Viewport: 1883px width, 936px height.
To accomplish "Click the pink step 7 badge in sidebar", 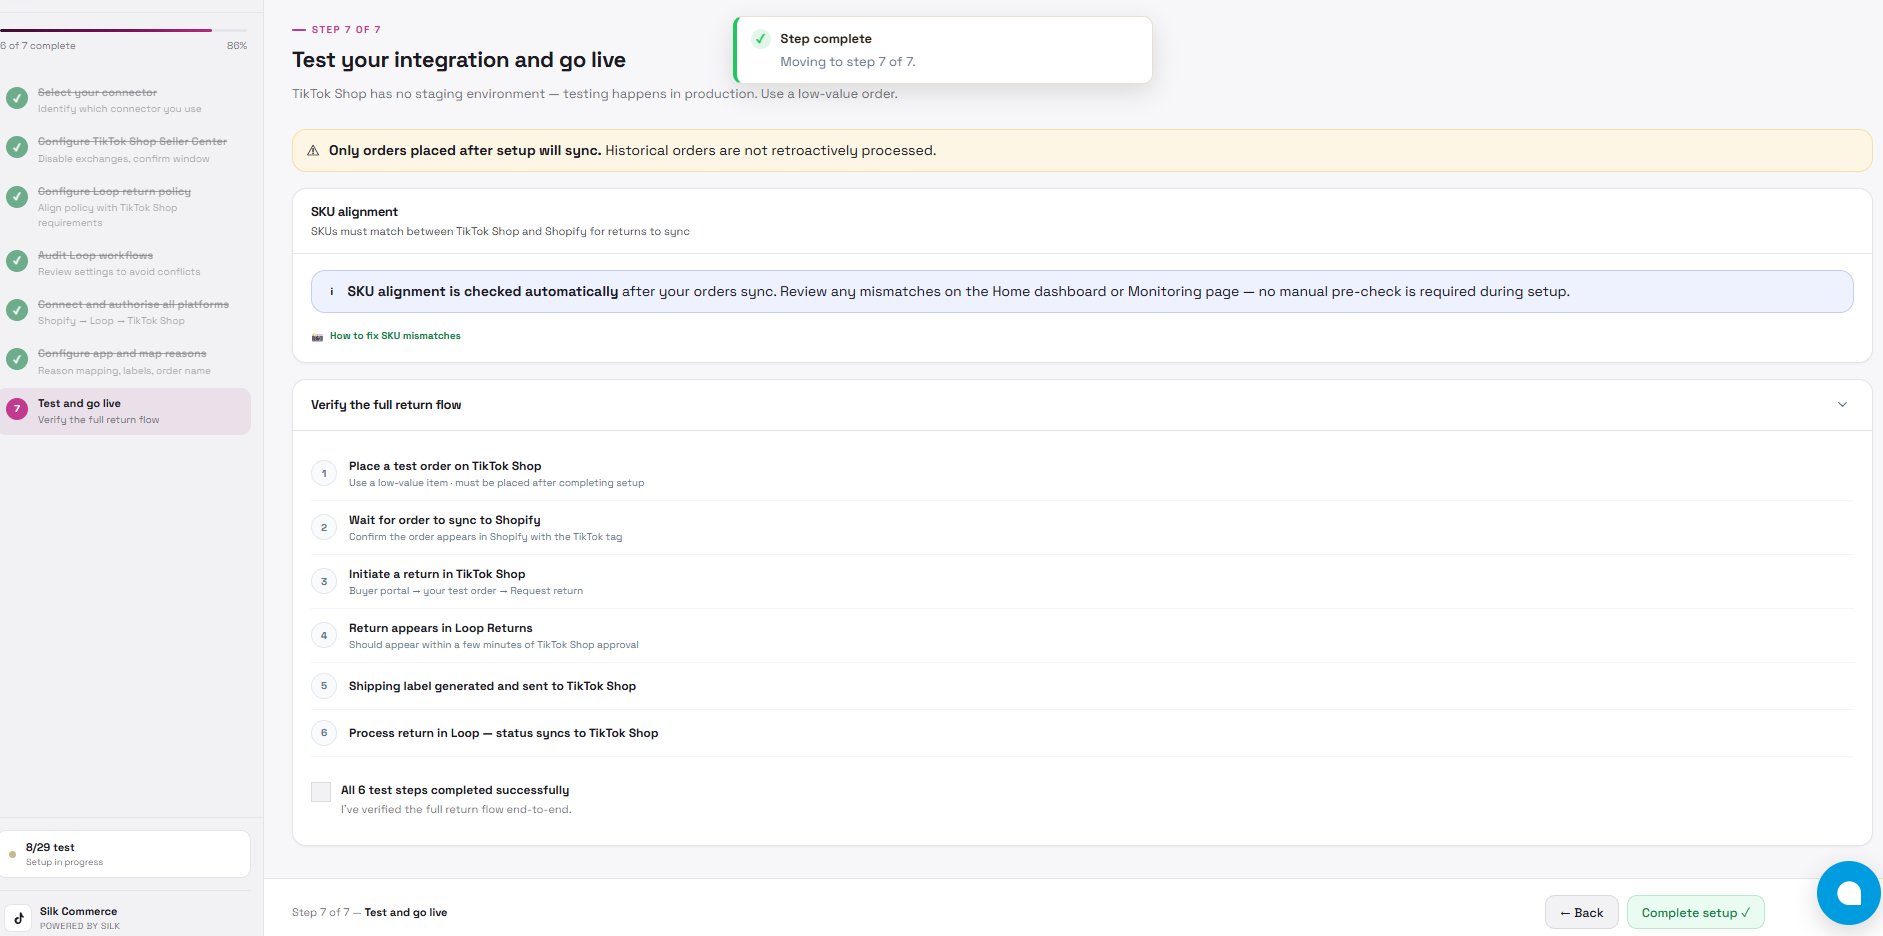I will (17, 409).
